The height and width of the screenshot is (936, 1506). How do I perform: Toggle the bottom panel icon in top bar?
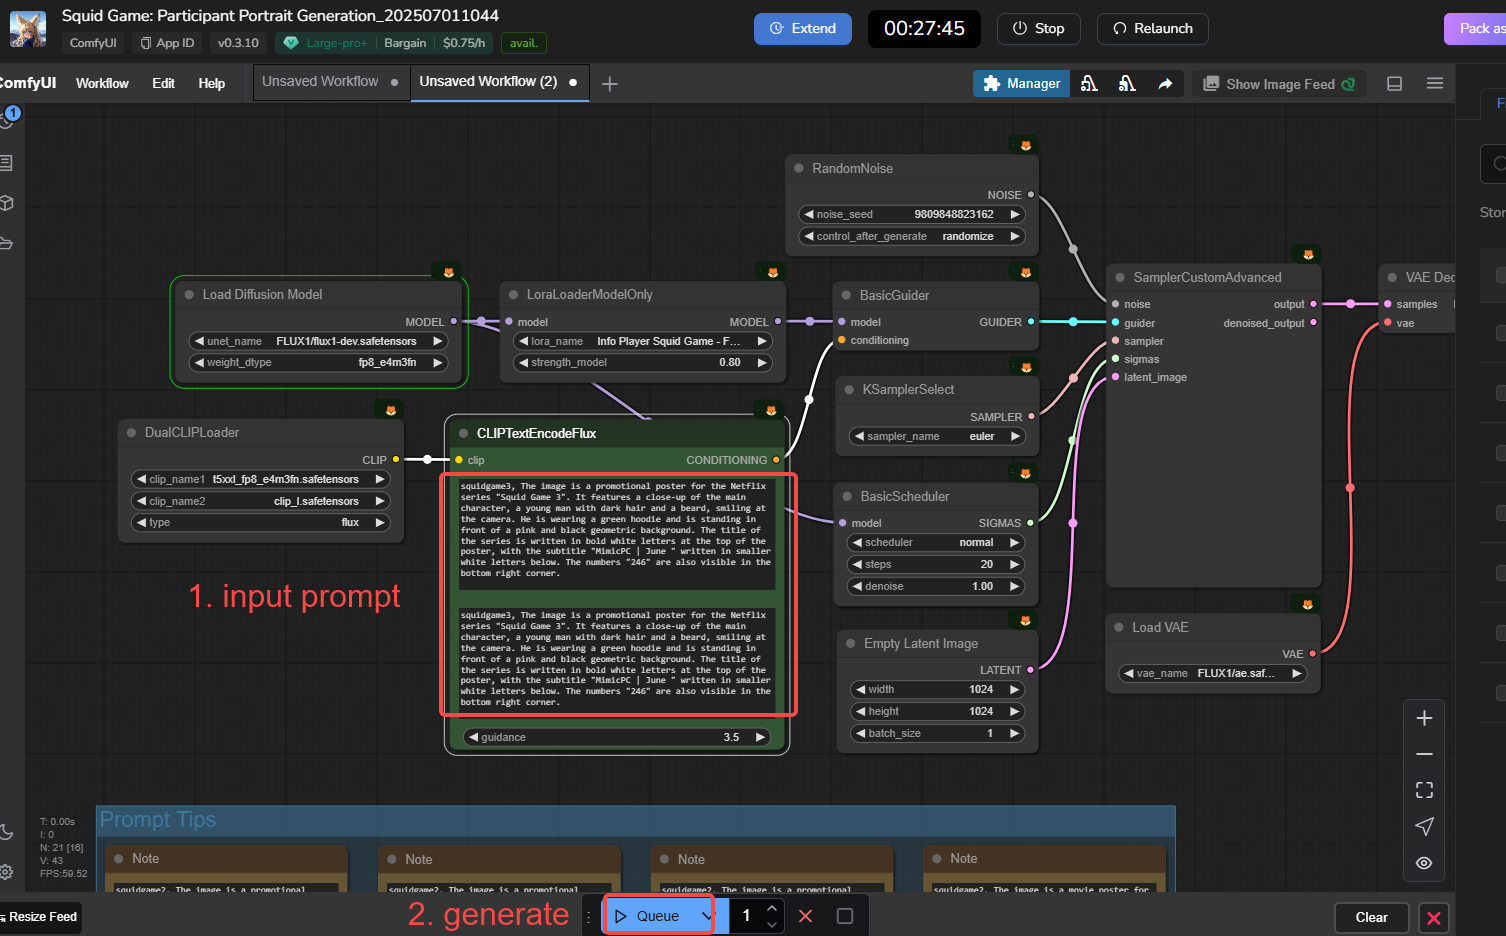(x=1394, y=84)
